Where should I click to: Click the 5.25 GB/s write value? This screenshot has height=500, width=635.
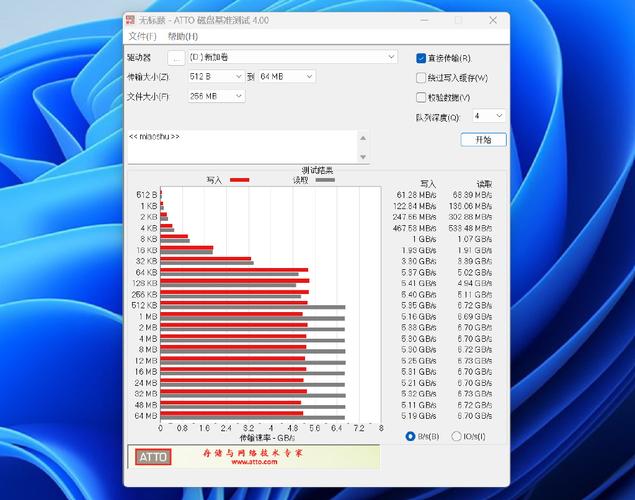[419, 361]
